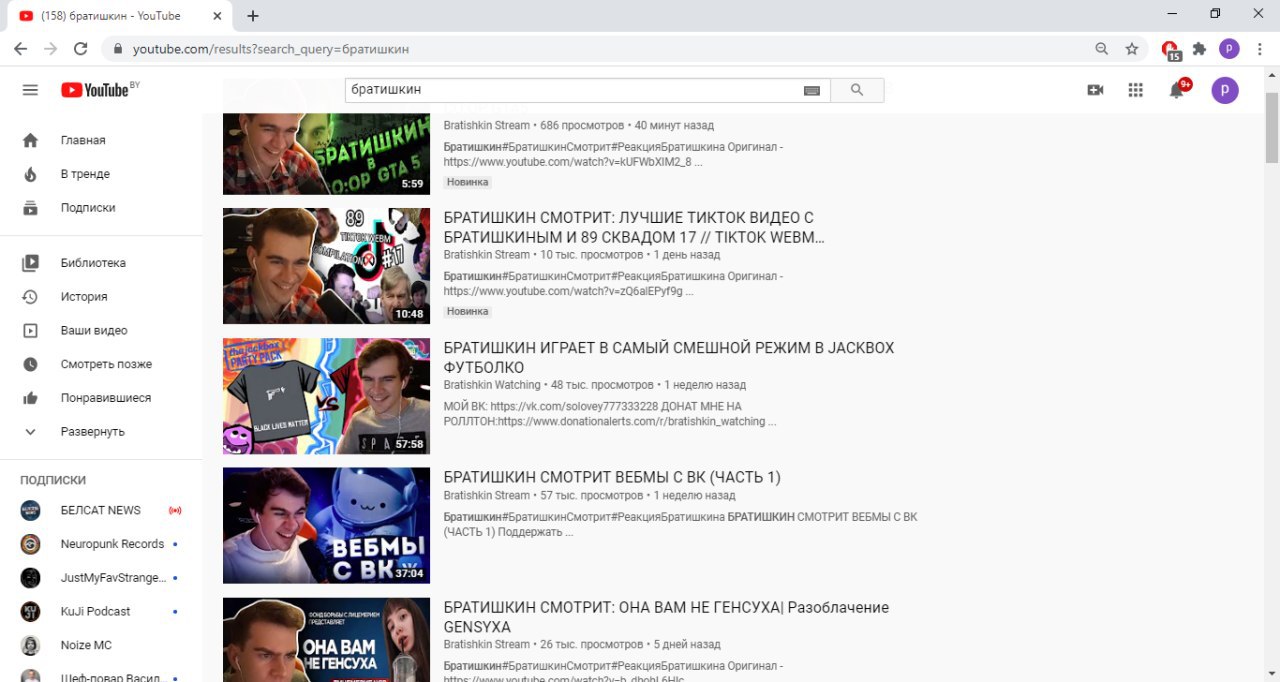1280x682 pixels.
Task: Open the TIKTOK WEBM video title link
Action: click(x=634, y=227)
